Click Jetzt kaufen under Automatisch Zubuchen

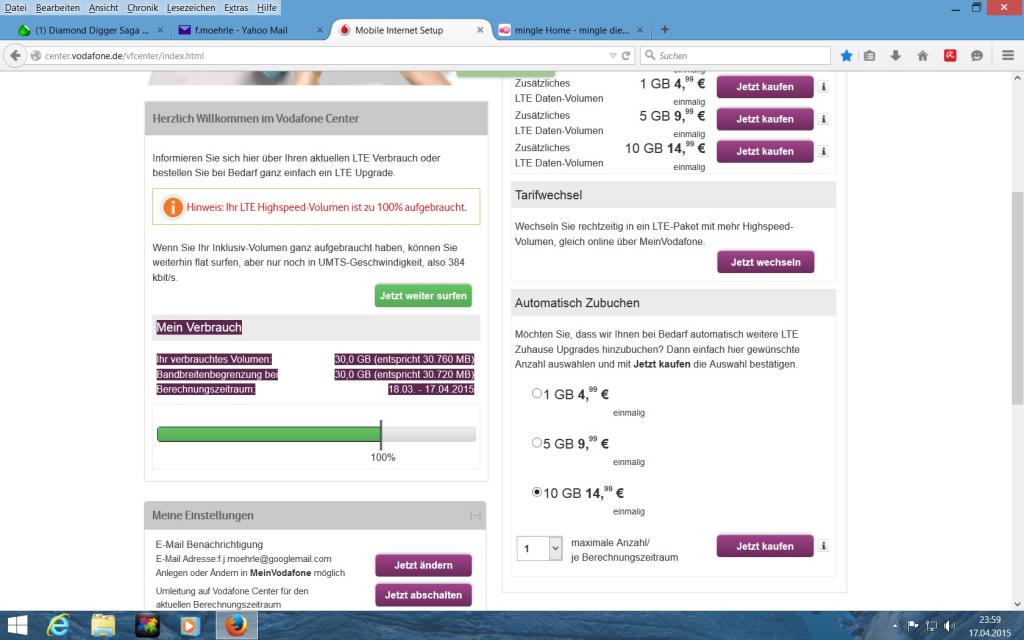point(765,546)
